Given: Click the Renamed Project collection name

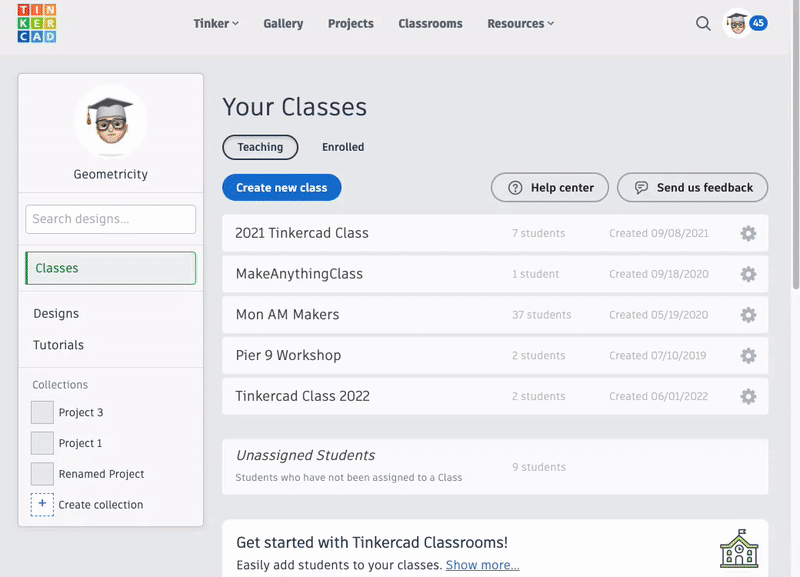Looking at the screenshot, I should (101, 474).
